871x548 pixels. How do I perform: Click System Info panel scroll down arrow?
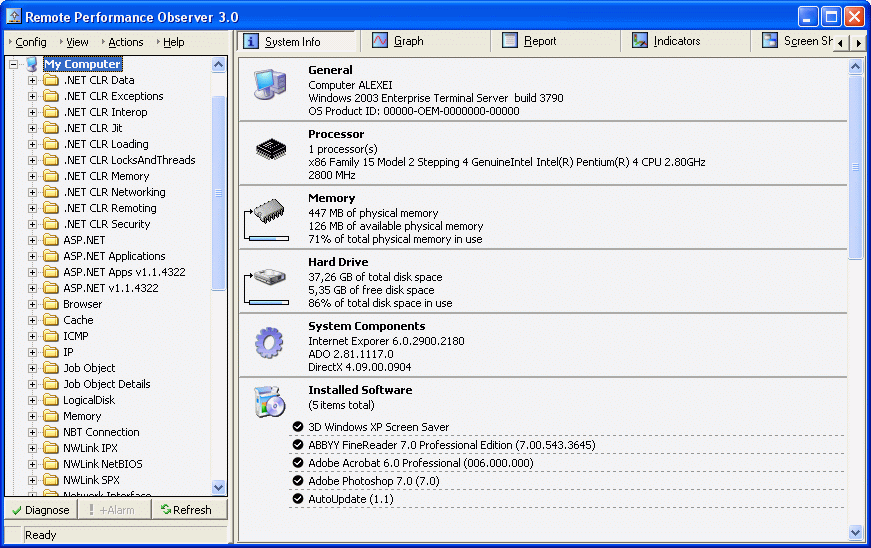(855, 533)
